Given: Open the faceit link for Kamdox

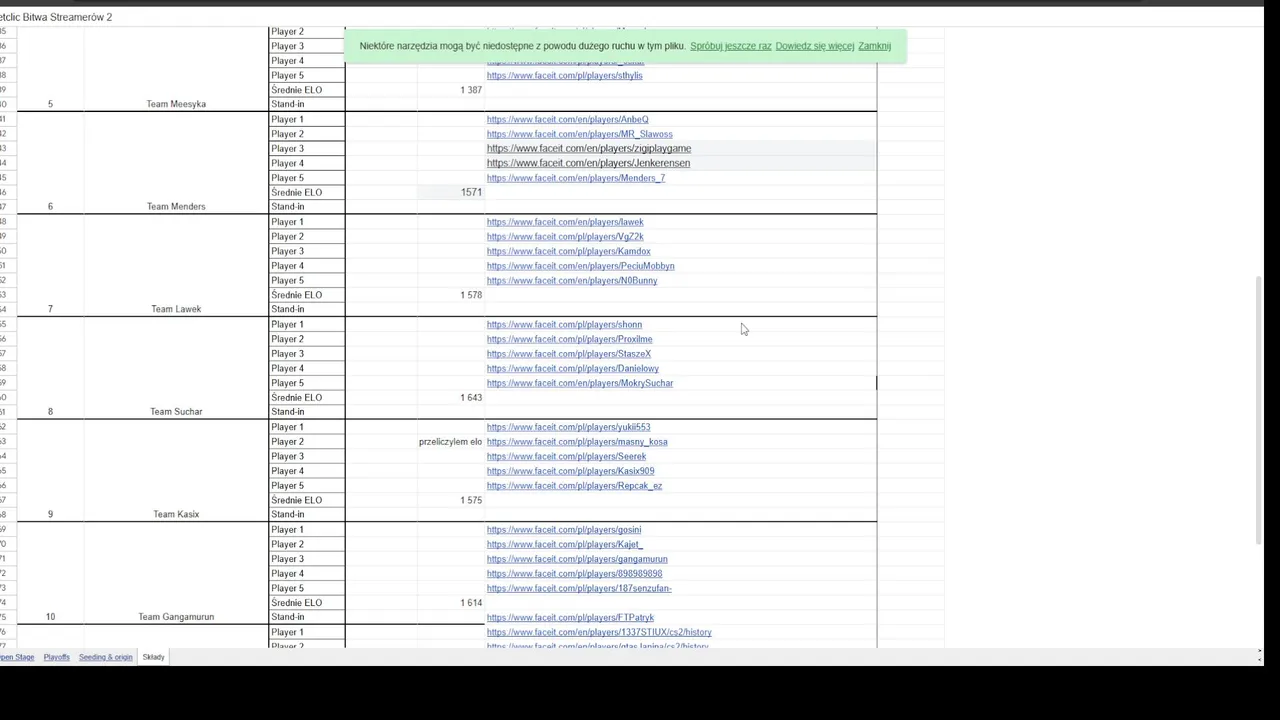Looking at the screenshot, I should tap(568, 251).
